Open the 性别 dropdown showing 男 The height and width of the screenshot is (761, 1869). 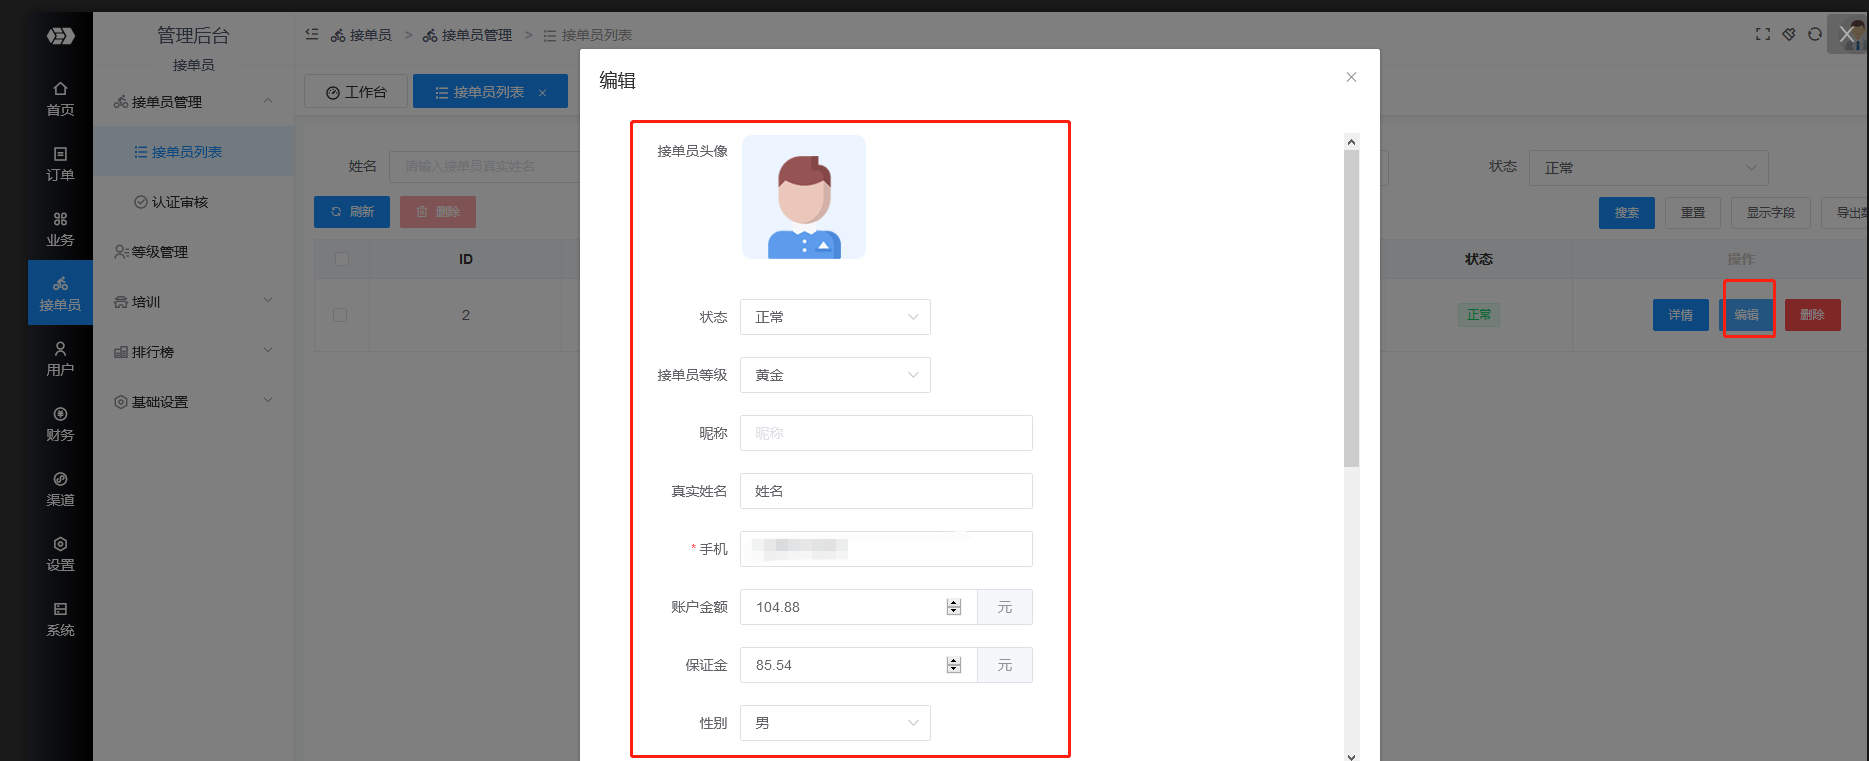[835, 723]
